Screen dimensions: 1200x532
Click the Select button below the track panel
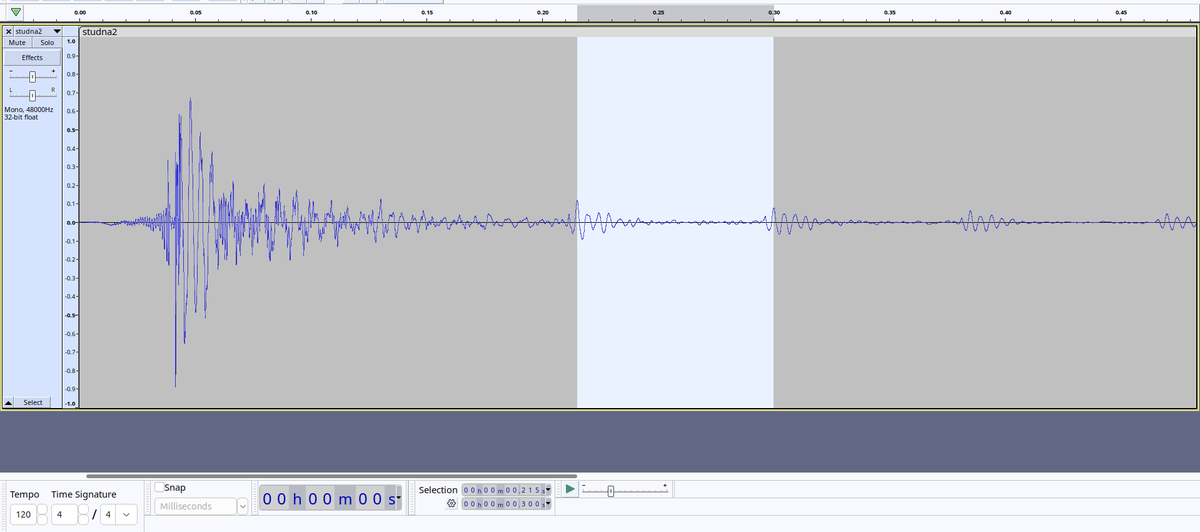pyautogui.click(x=33, y=402)
